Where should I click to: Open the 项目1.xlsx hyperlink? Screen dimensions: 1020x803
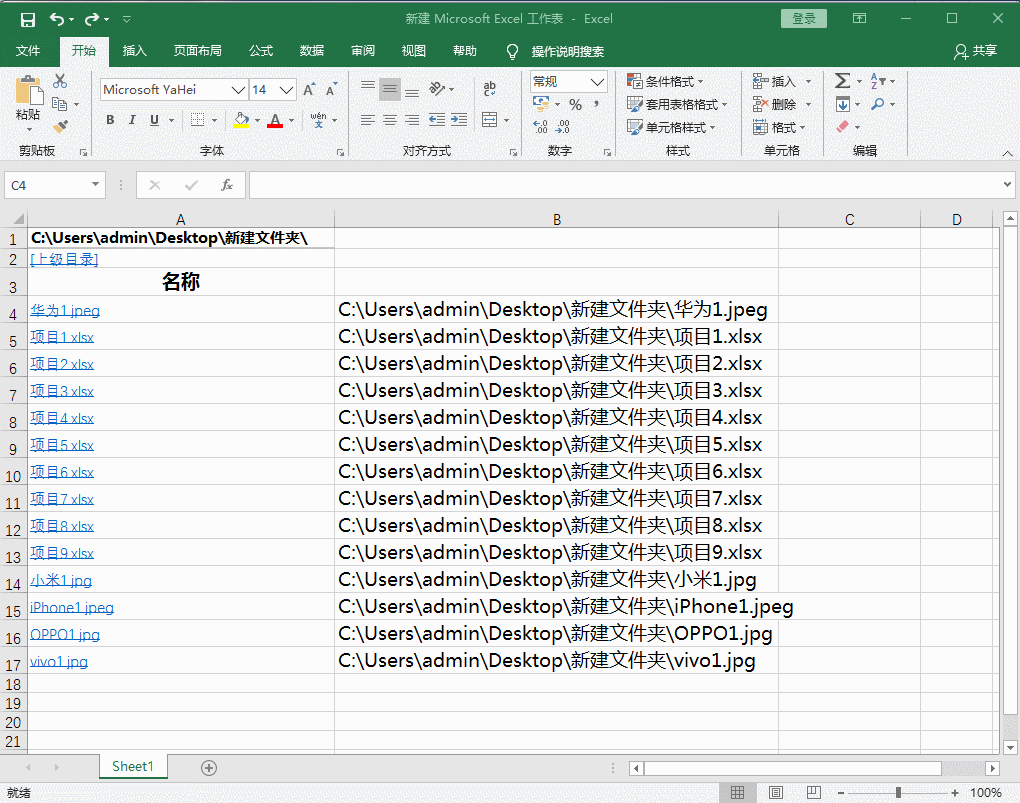(62, 338)
